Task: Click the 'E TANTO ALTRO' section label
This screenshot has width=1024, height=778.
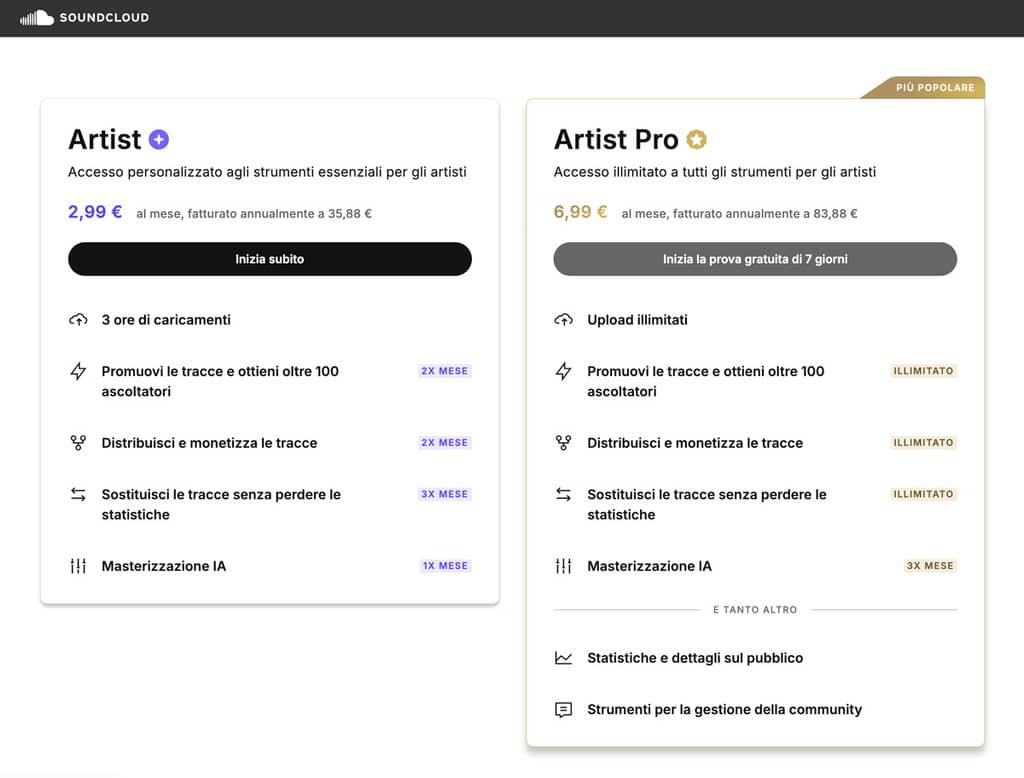Action: pyautogui.click(x=755, y=609)
